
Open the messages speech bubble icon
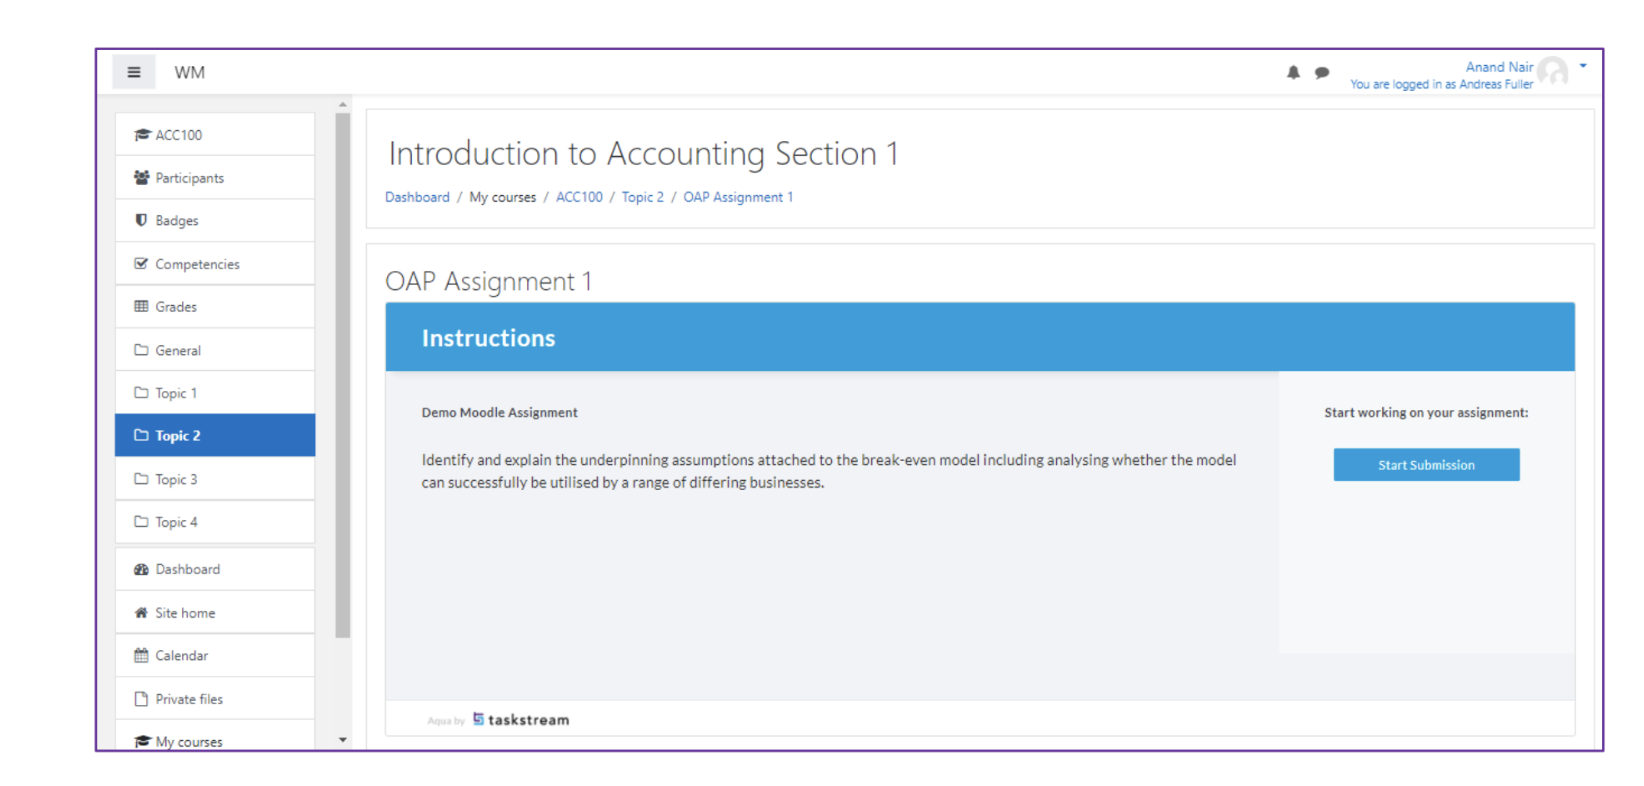(x=1322, y=72)
